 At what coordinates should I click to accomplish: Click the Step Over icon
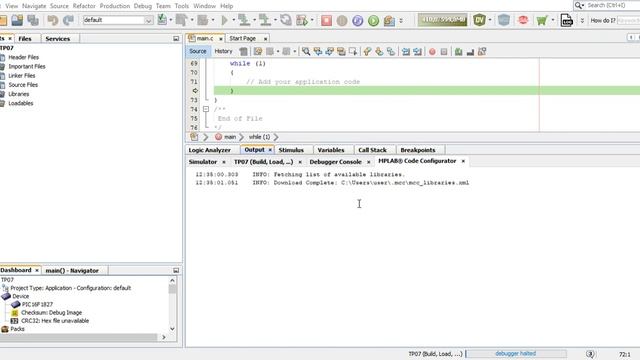pos(389,20)
